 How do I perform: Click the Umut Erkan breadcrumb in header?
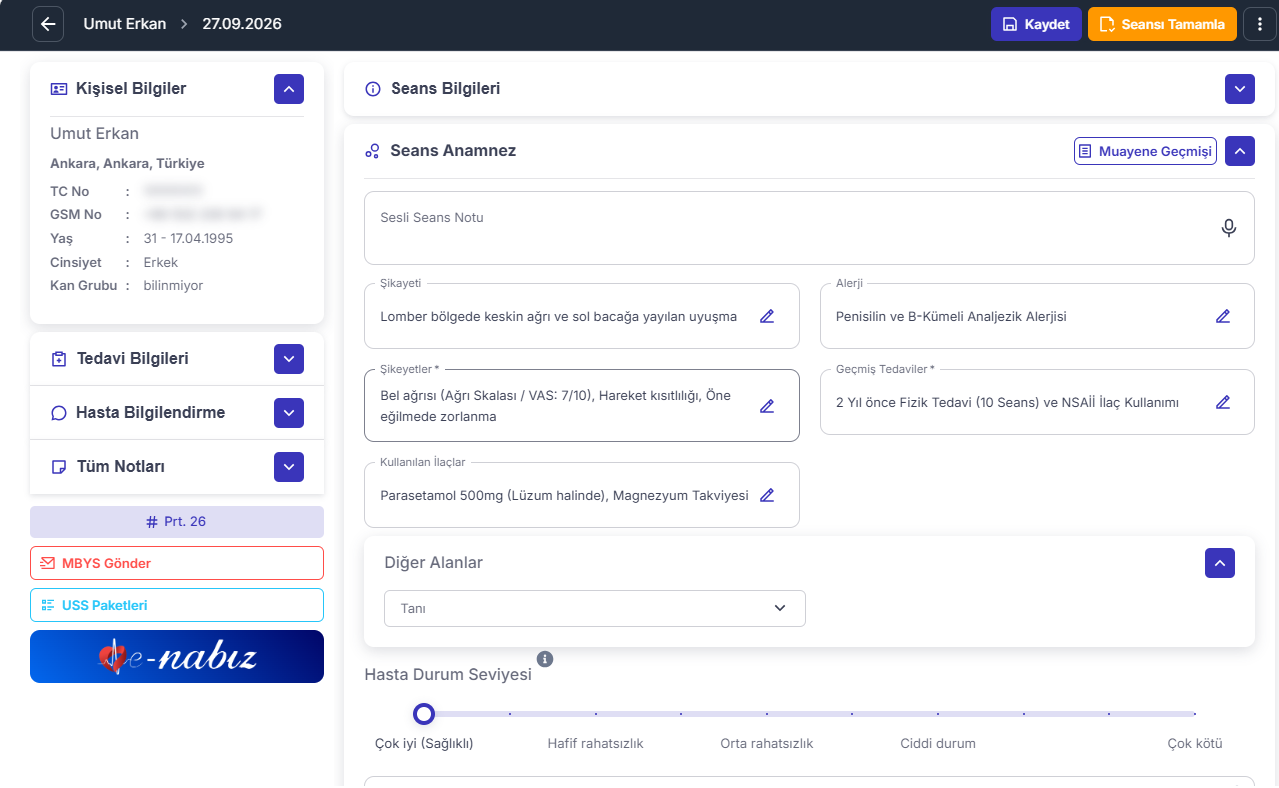click(125, 24)
